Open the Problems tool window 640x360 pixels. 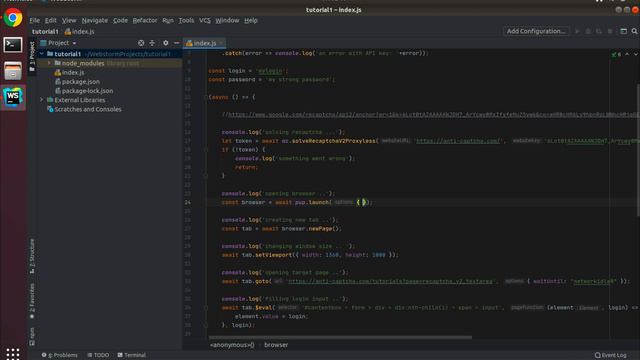[x=60, y=355]
